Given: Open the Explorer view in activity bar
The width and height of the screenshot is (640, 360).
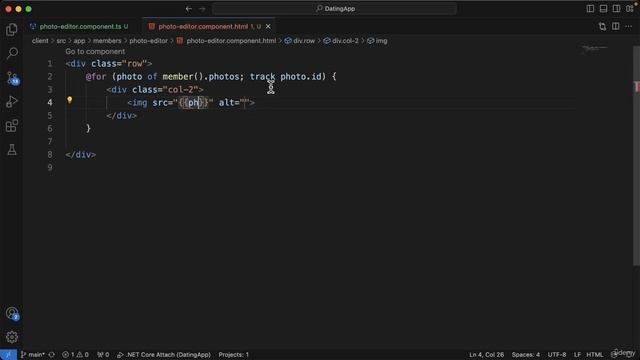Looking at the screenshot, I should click(x=12, y=29).
